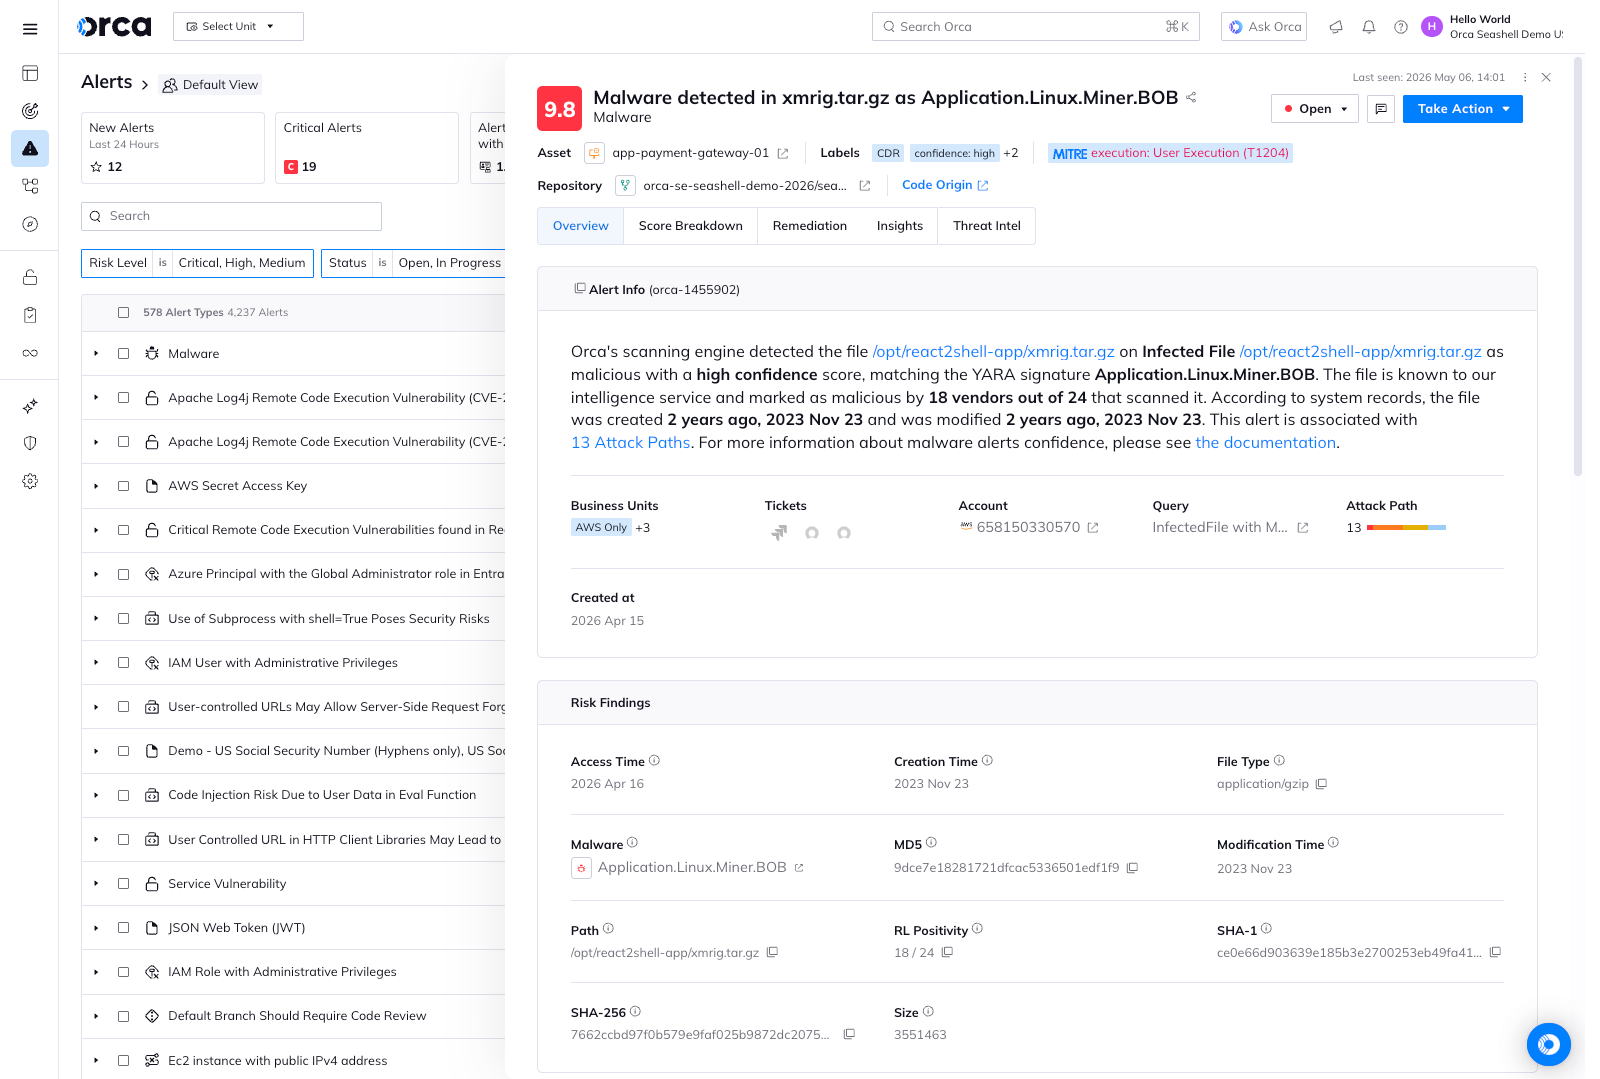The width and height of the screenshot is (1600, 1079).
Task: Switch to the Insights tab
Action: pos(900,226)
